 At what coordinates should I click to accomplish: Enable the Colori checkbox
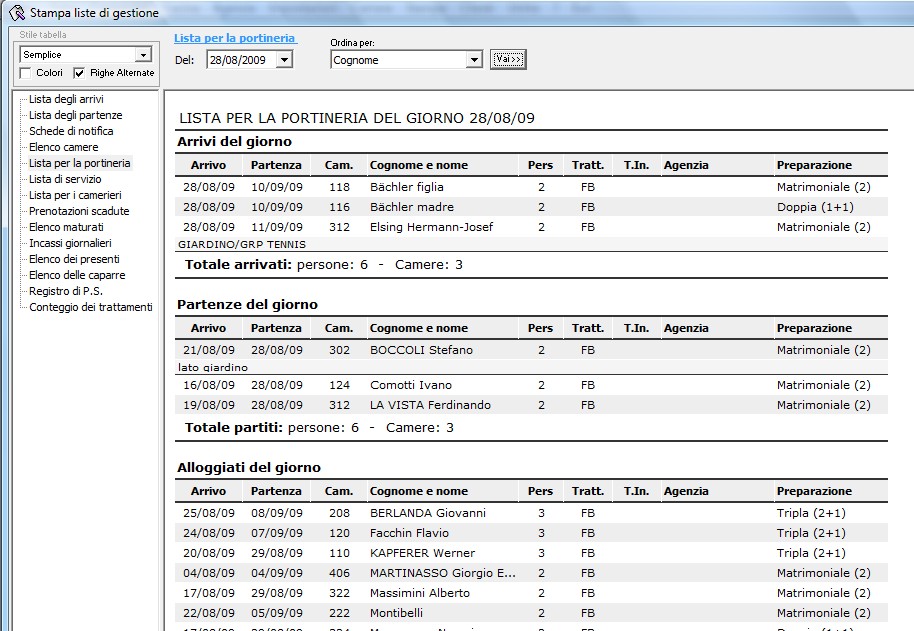click(x=25, y=73)
